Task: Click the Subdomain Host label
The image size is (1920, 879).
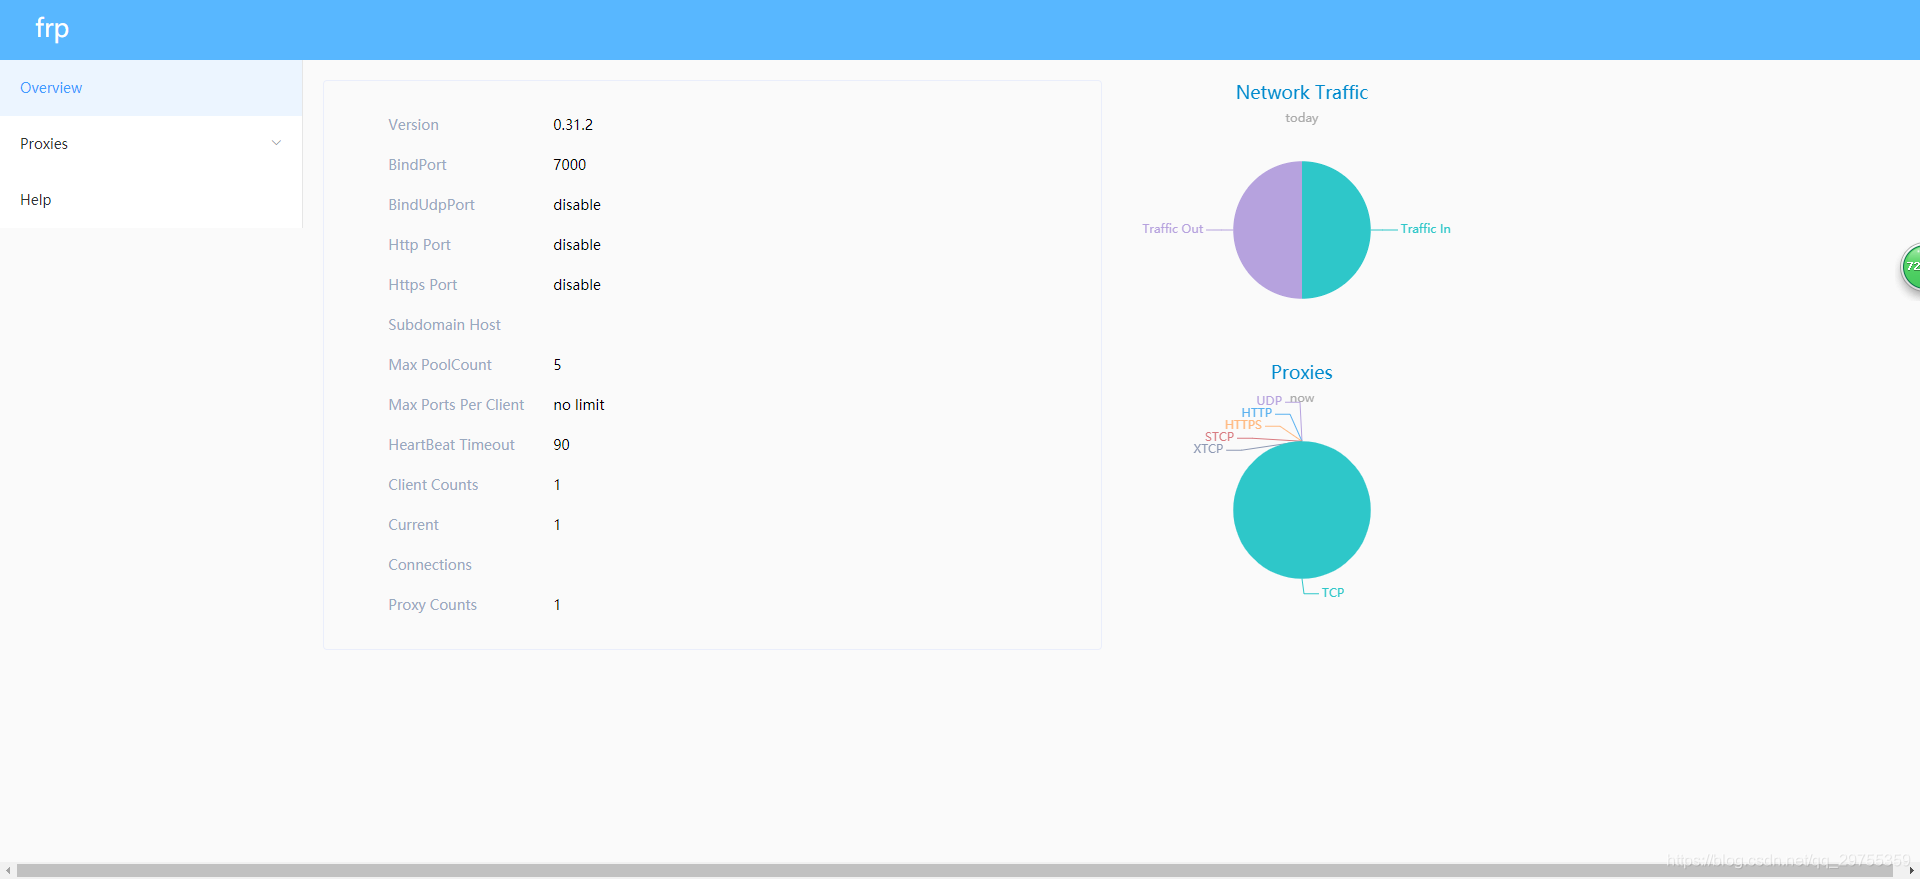Action: click(x=444, y=325)
